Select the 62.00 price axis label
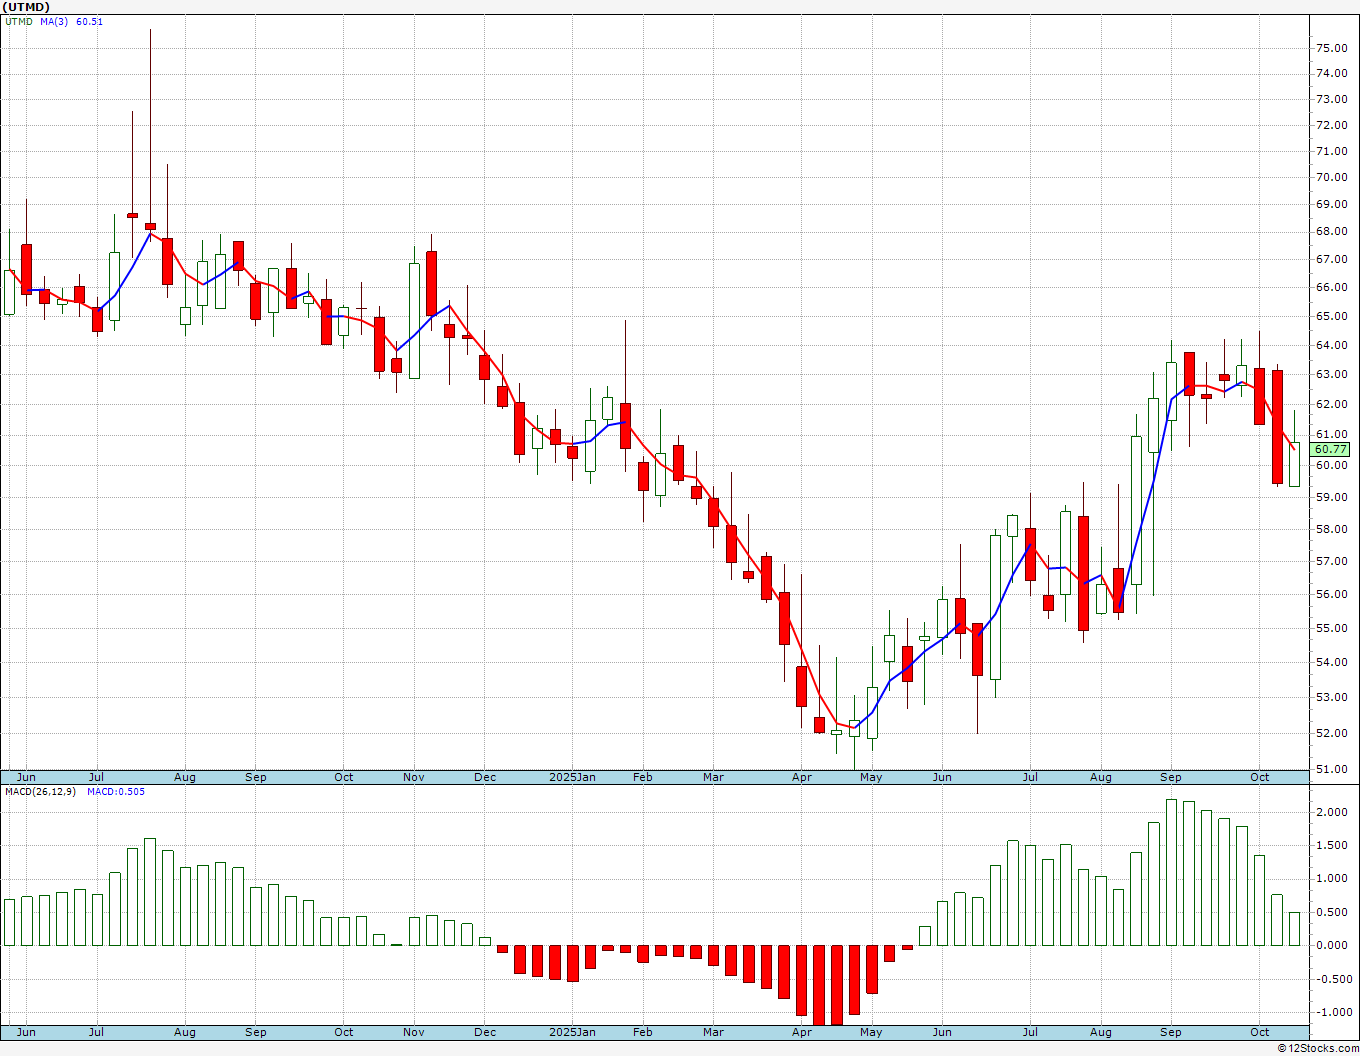This screenshot has width=1360, height=1056. [x=1331, y=405]
